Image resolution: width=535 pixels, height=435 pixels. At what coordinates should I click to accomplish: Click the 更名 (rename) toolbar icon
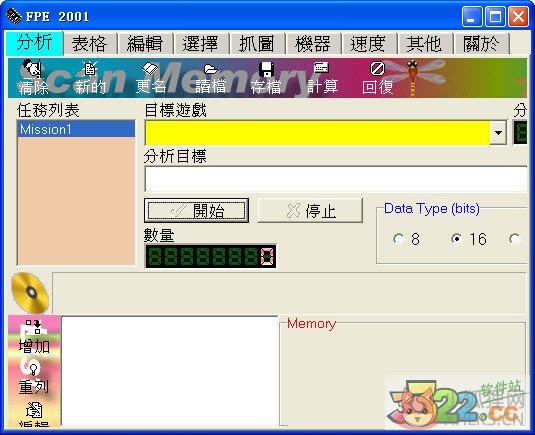150,78
